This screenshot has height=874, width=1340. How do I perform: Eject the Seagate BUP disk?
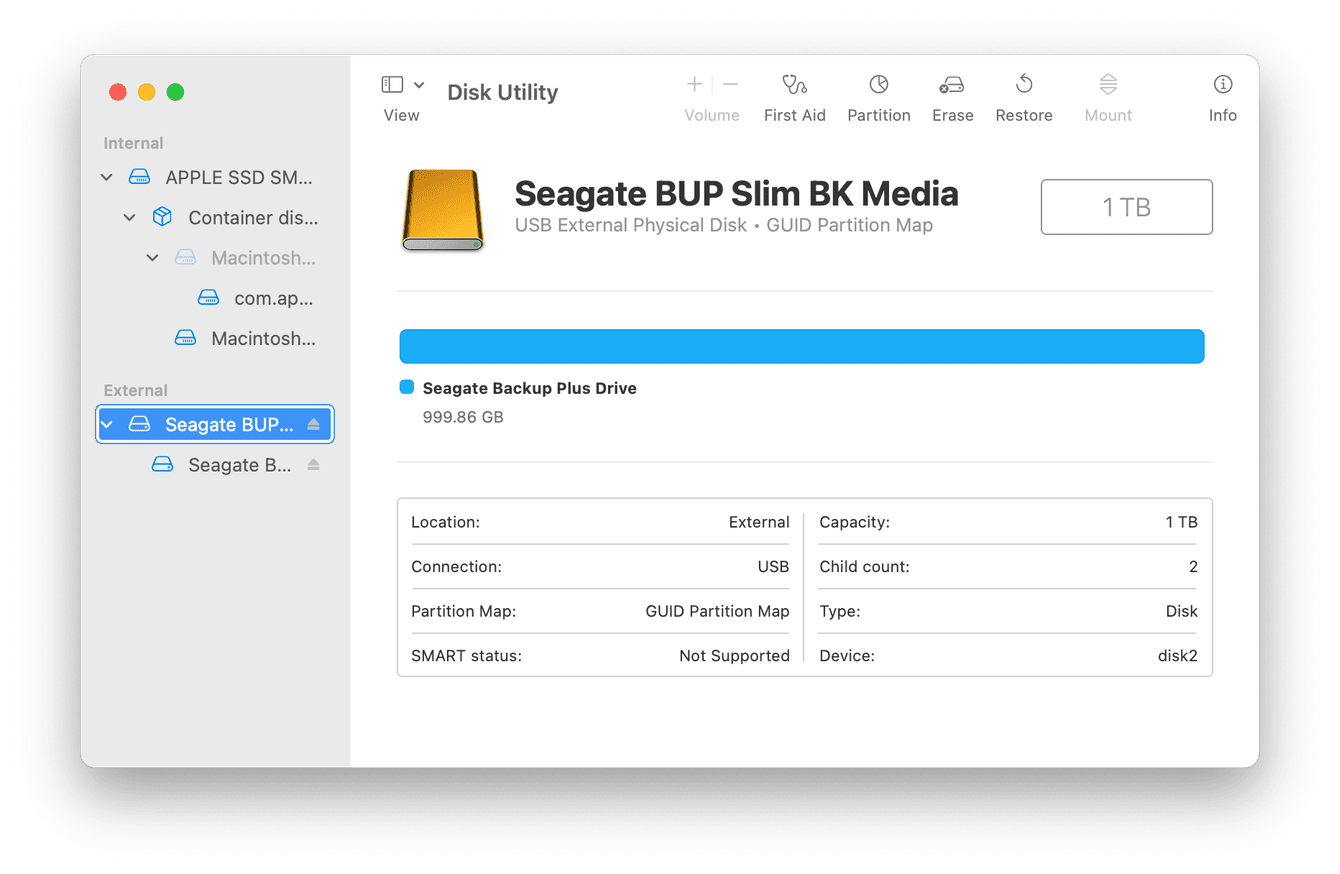click(313, 425)
